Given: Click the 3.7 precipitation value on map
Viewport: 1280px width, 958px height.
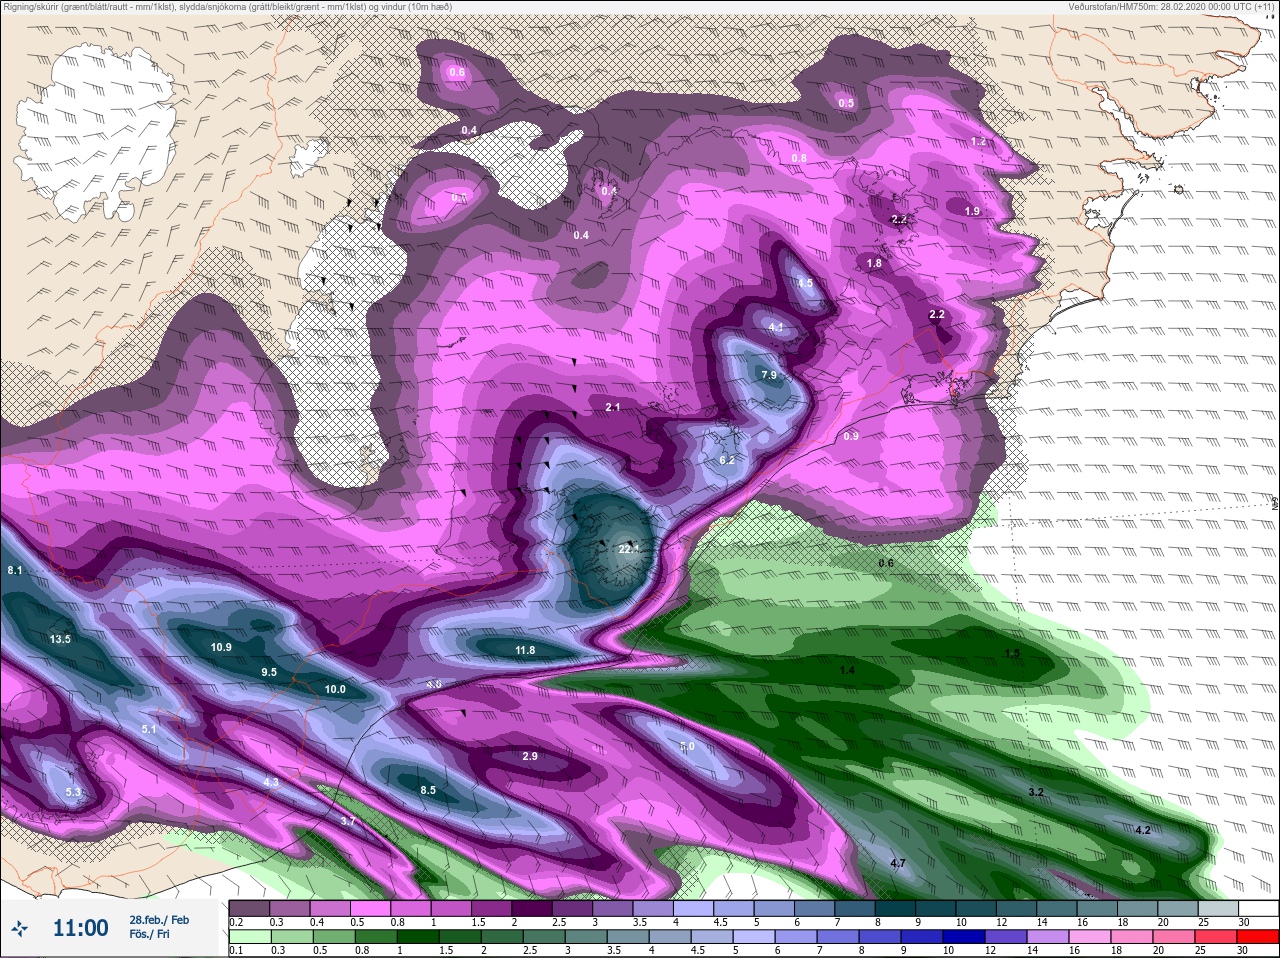Looking at the screenshot, I should coord(348,820).
